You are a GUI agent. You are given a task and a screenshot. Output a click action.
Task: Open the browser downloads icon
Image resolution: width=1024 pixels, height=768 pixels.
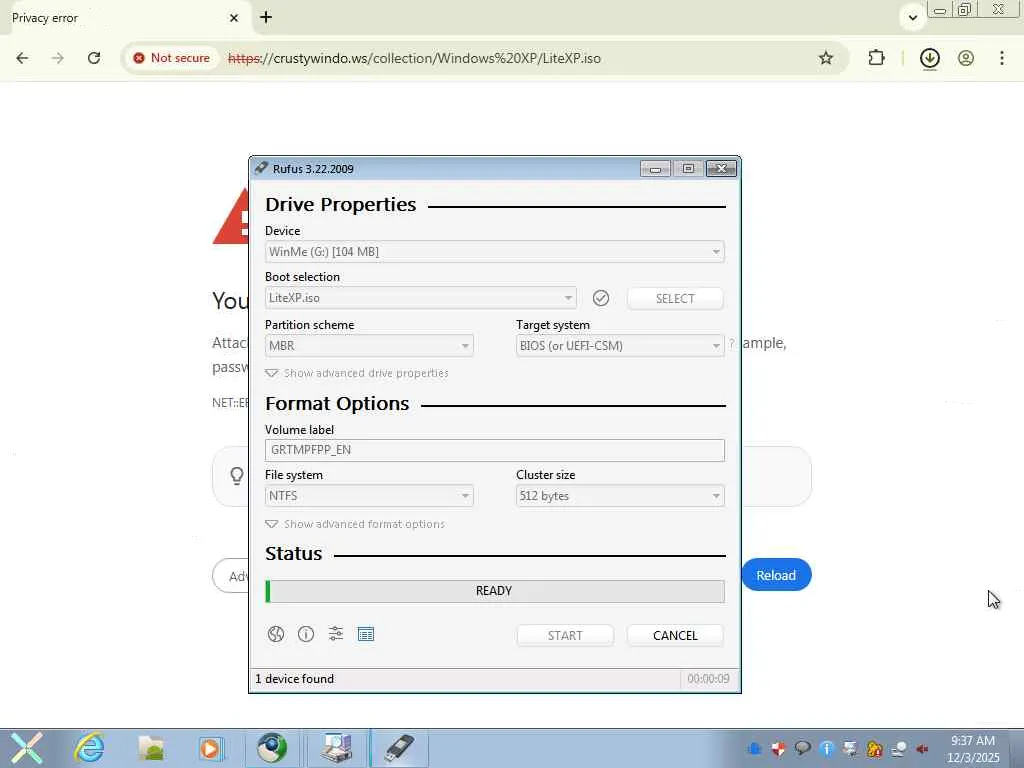click(x=929, y=58)
